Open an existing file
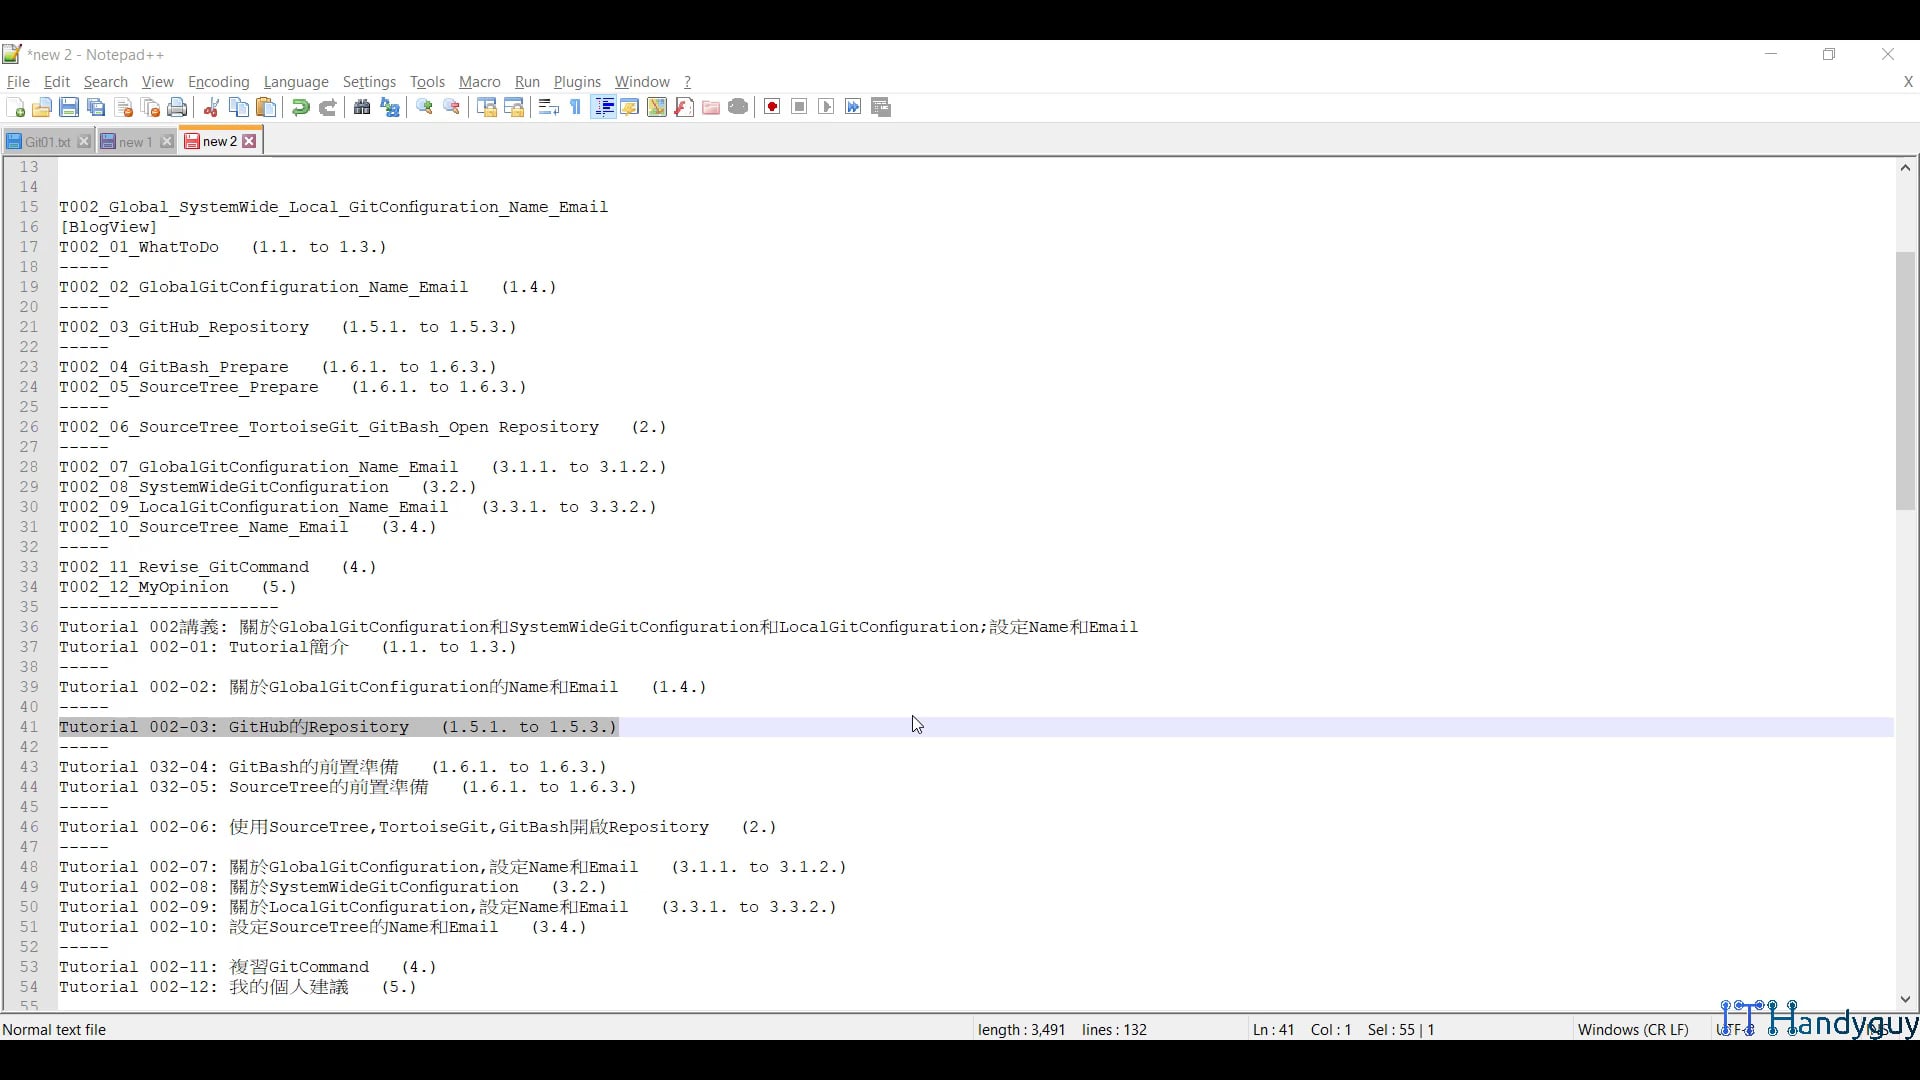Screen dimensions: 1920x1080 pyautogui.click(x=42, y=107)
